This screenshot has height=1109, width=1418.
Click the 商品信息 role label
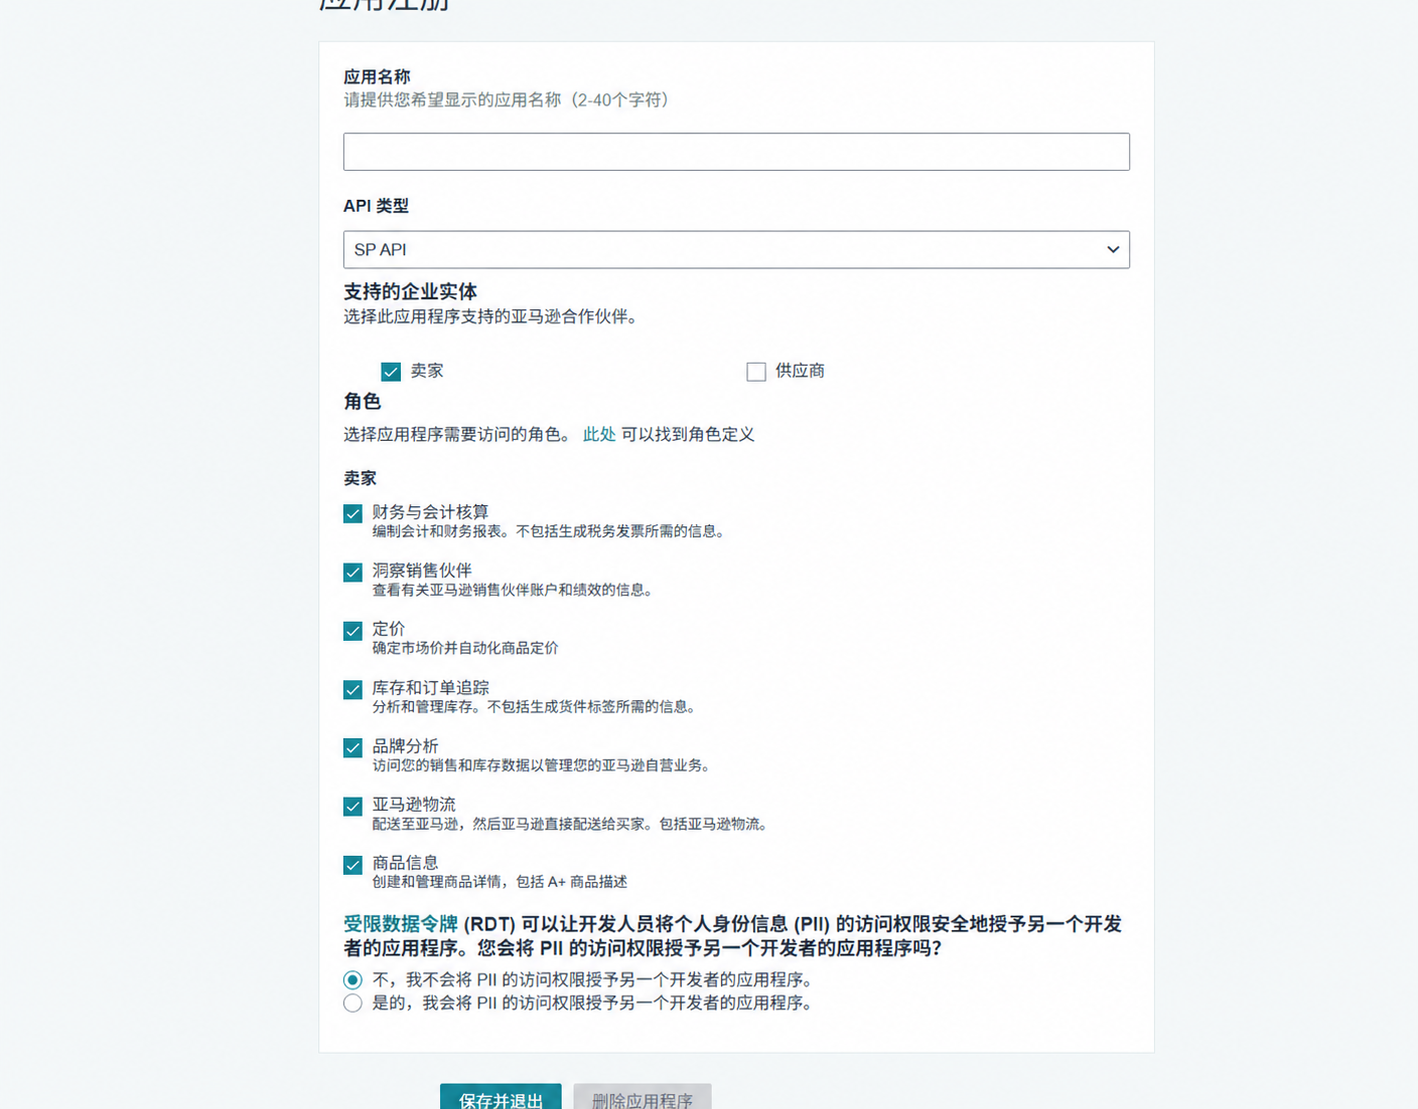point(405,862)
